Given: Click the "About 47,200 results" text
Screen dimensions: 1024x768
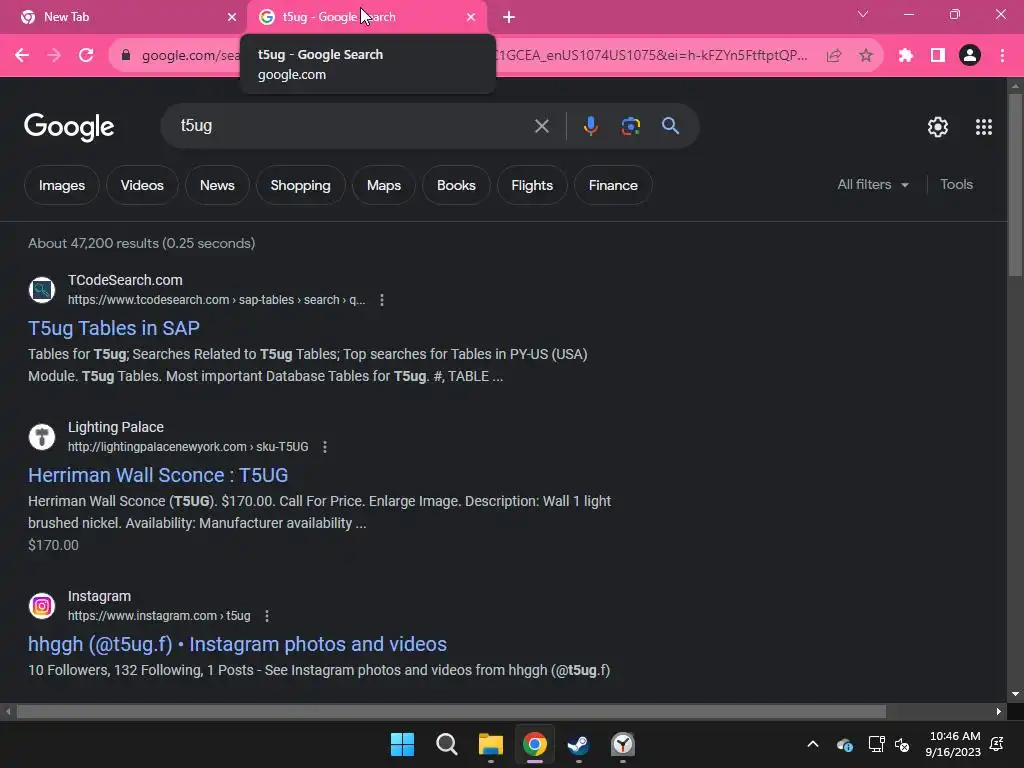Looking at the screenshot, I should pos(142,243).
